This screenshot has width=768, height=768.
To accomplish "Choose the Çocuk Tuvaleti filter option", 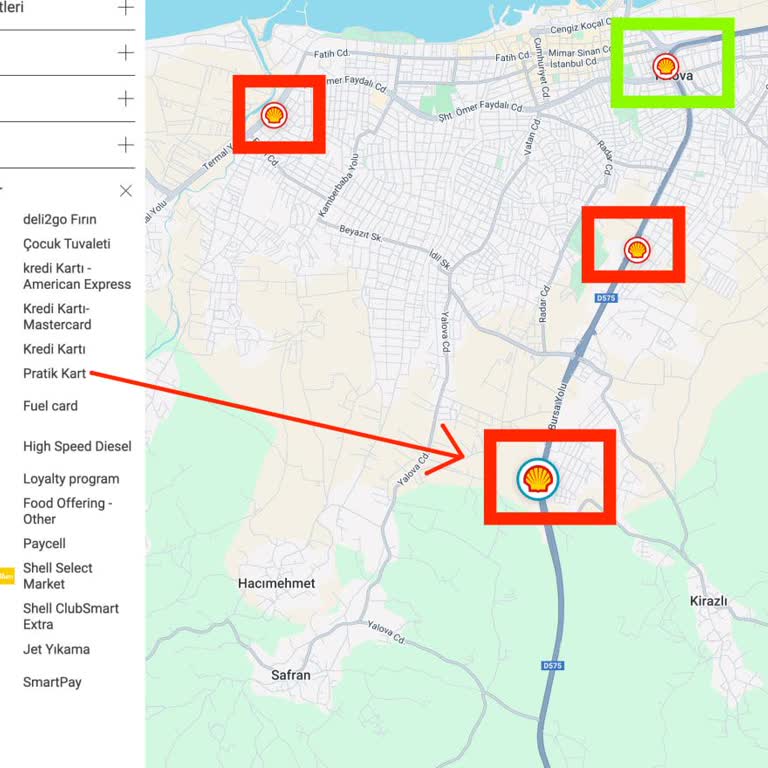I will 67,244.
